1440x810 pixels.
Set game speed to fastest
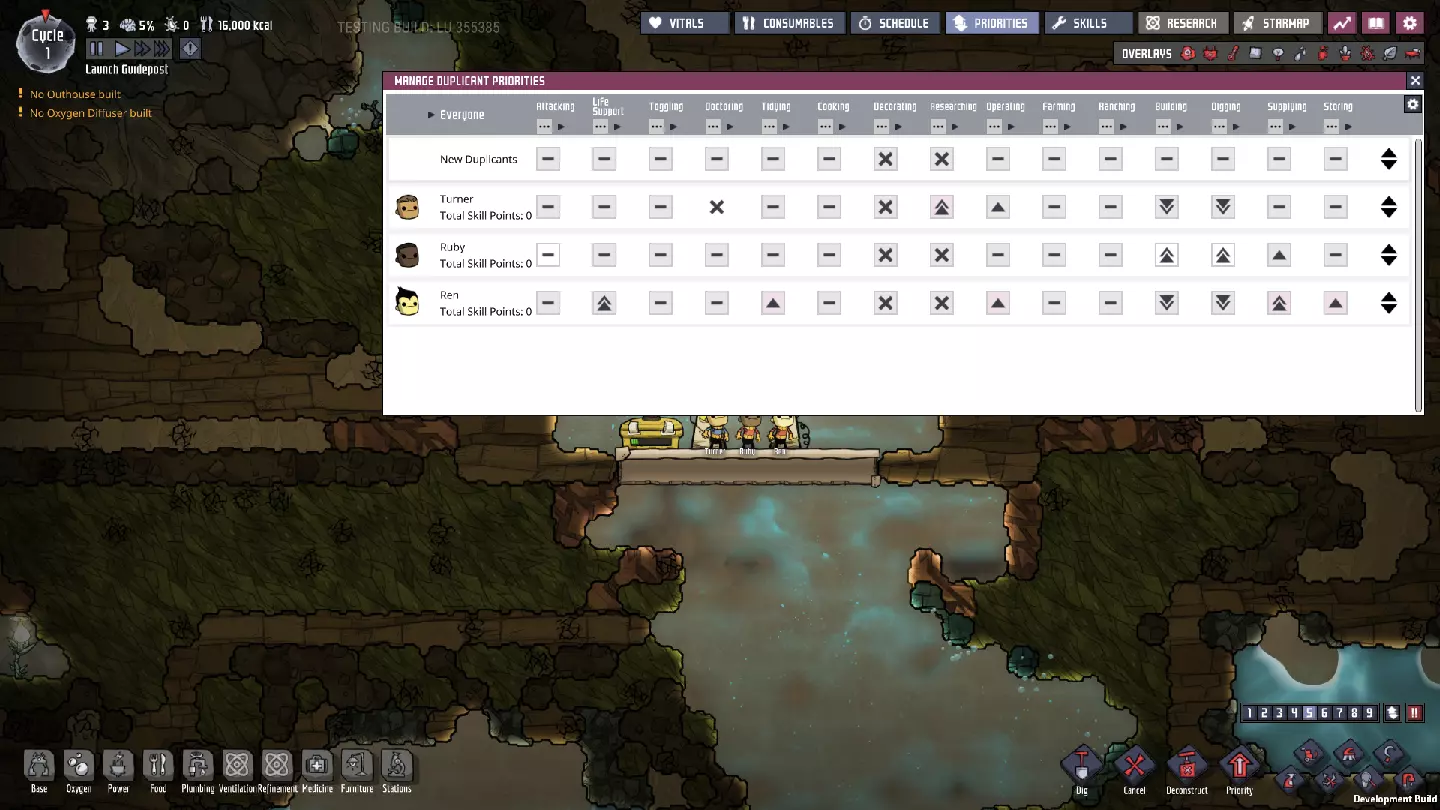pyautogui.click(x=162, y=48)
